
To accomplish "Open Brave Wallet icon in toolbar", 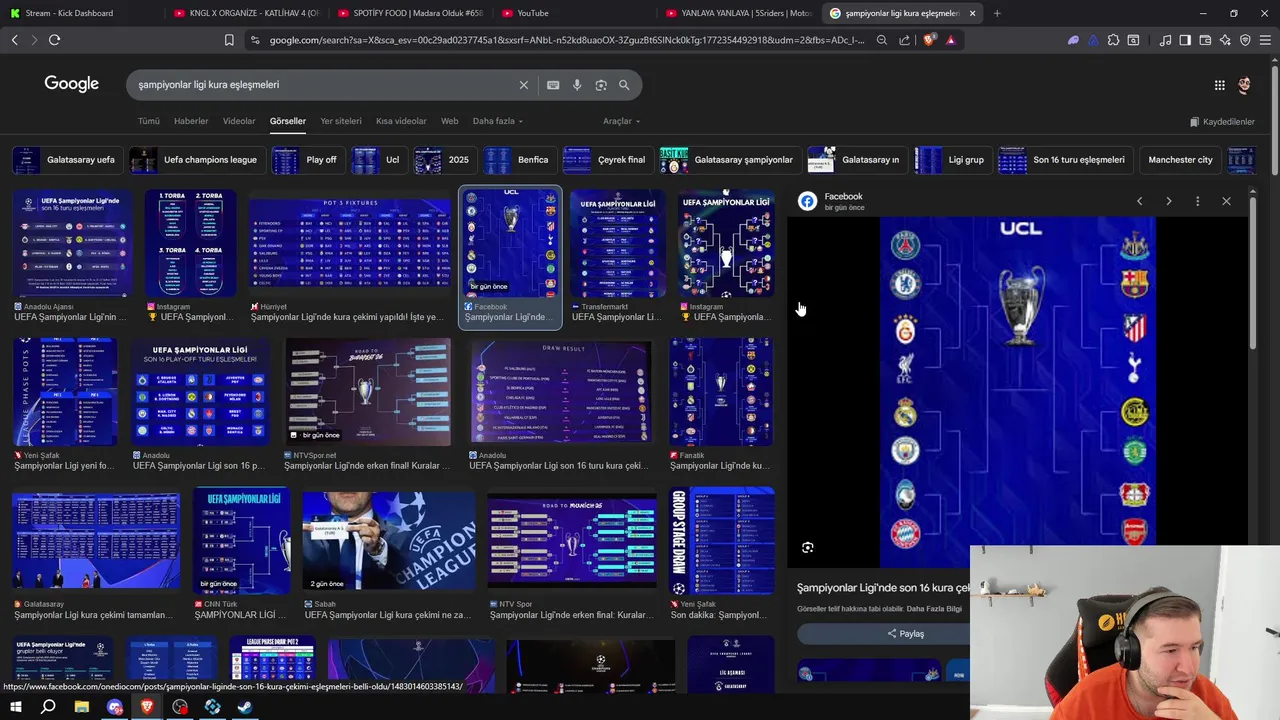I will (x=1205, y=40).
